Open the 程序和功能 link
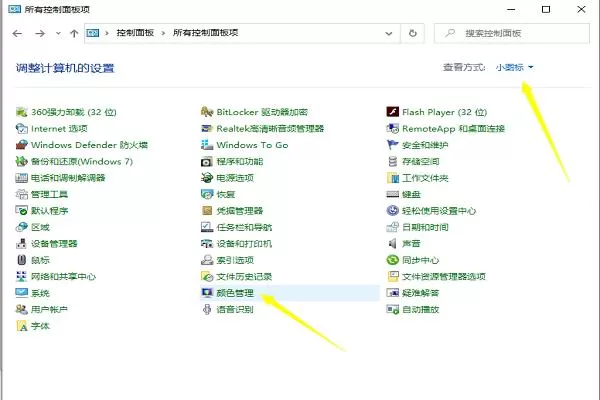The image size is (600, 400). (x=240, y=162)
